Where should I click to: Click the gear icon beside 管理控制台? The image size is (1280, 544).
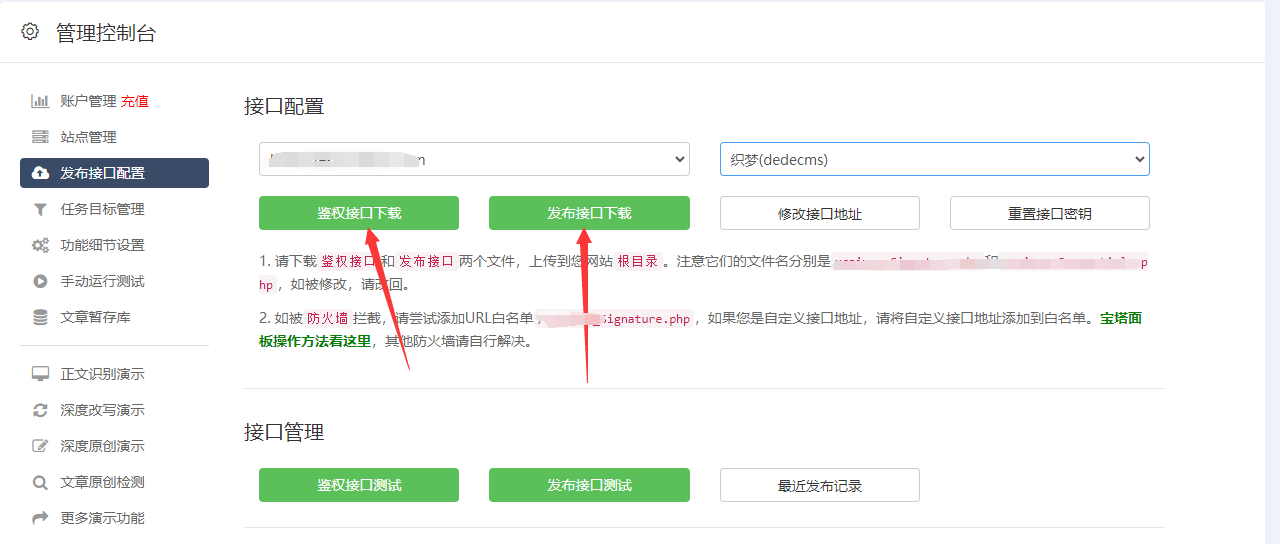pos(30,32)
